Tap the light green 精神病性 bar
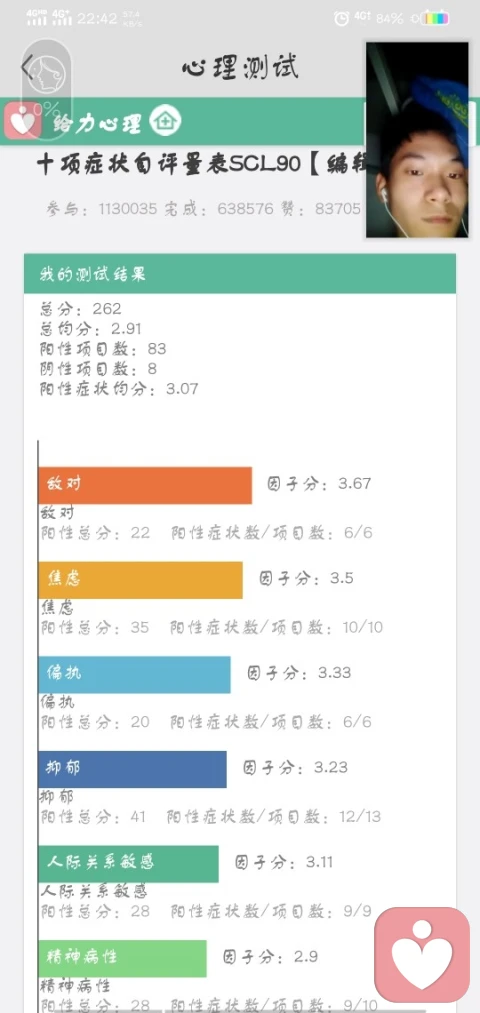 pos(122,958)
